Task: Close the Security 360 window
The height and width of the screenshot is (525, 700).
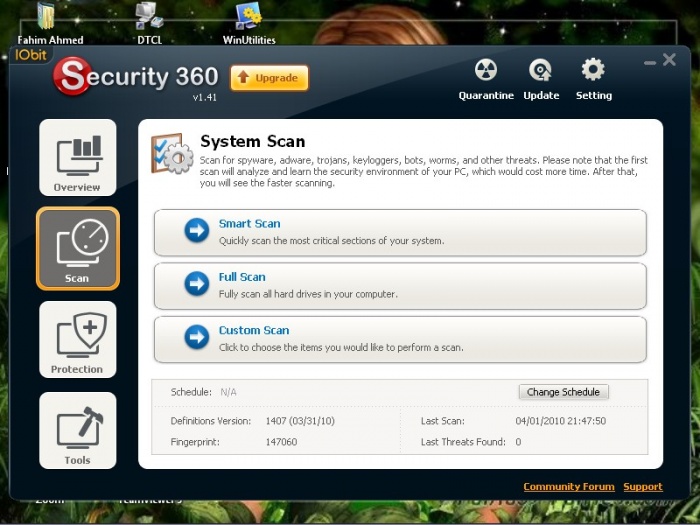Action: (669, 59)
